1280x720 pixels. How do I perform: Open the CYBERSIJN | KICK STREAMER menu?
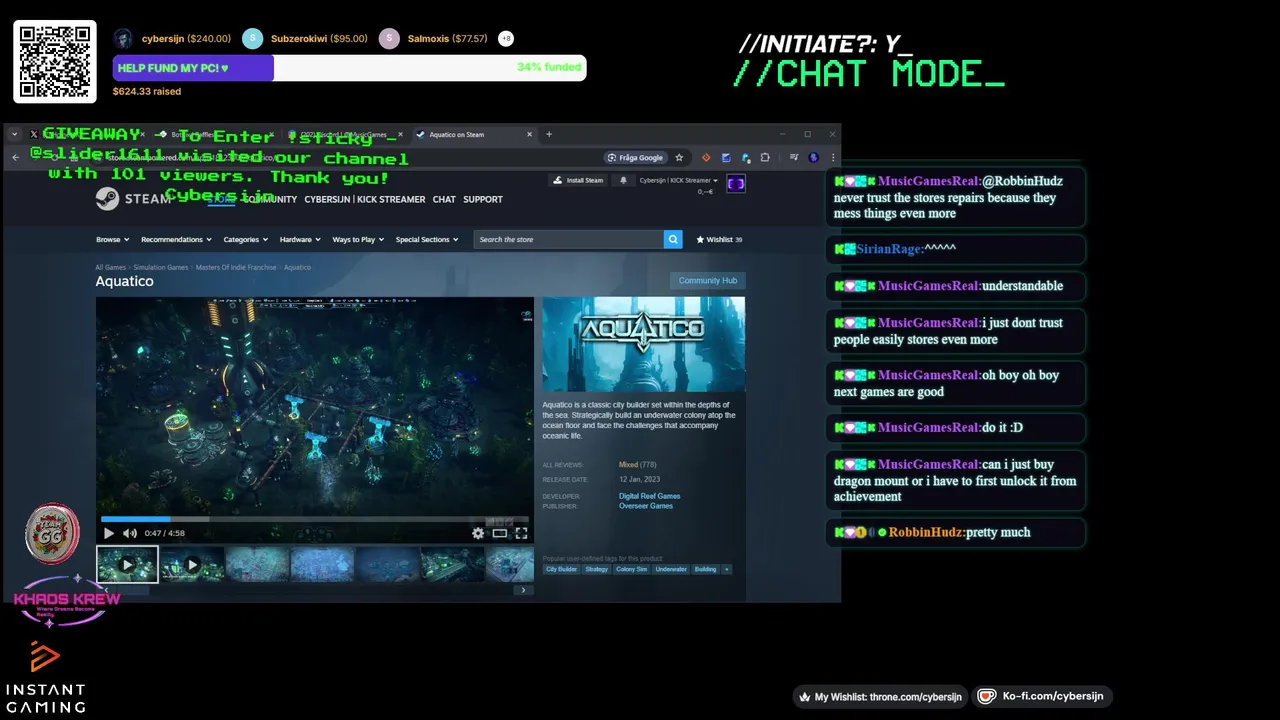click(365, 199)
